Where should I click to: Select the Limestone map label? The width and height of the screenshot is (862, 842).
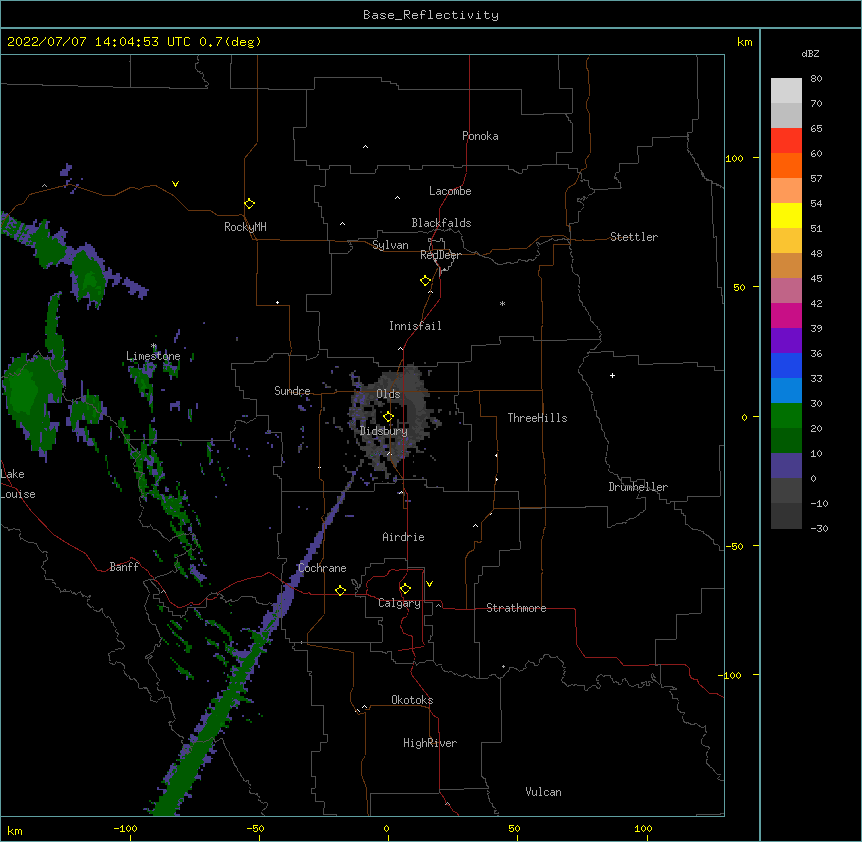153,356
